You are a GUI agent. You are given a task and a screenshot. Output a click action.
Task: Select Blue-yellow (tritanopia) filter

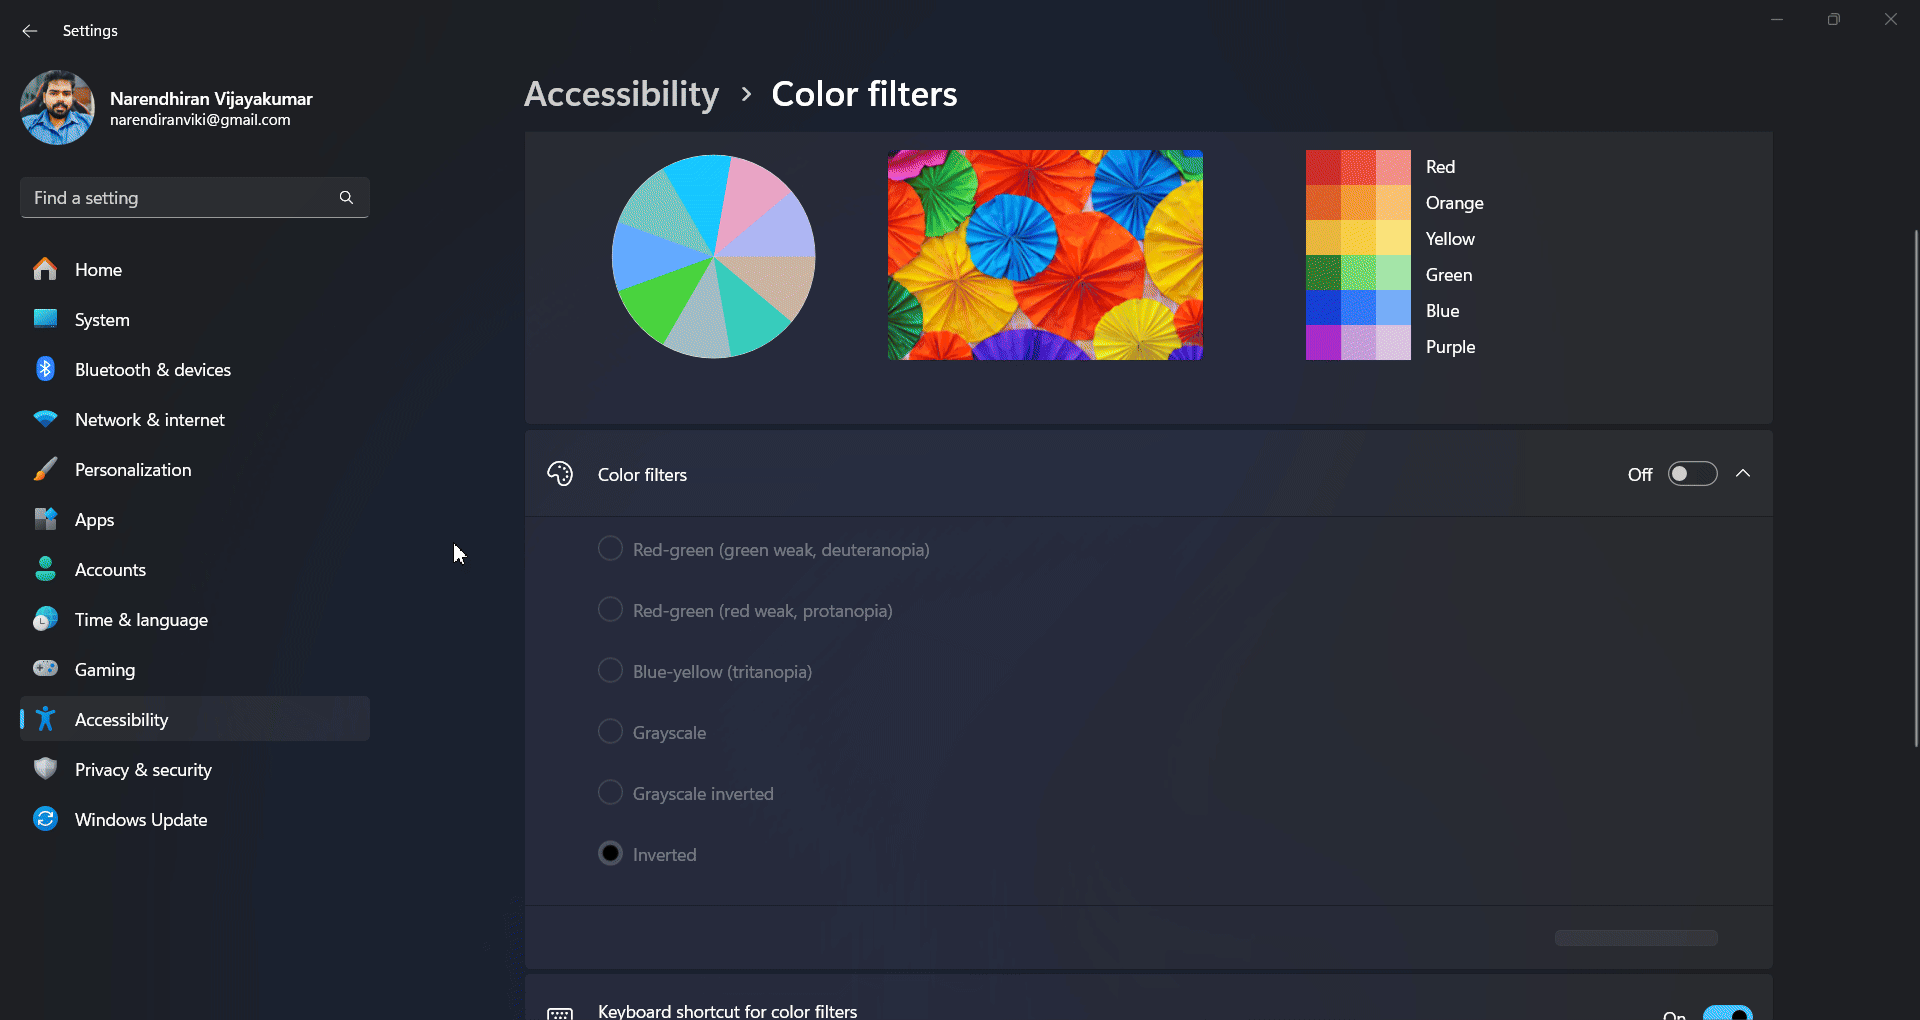[610, 671]
